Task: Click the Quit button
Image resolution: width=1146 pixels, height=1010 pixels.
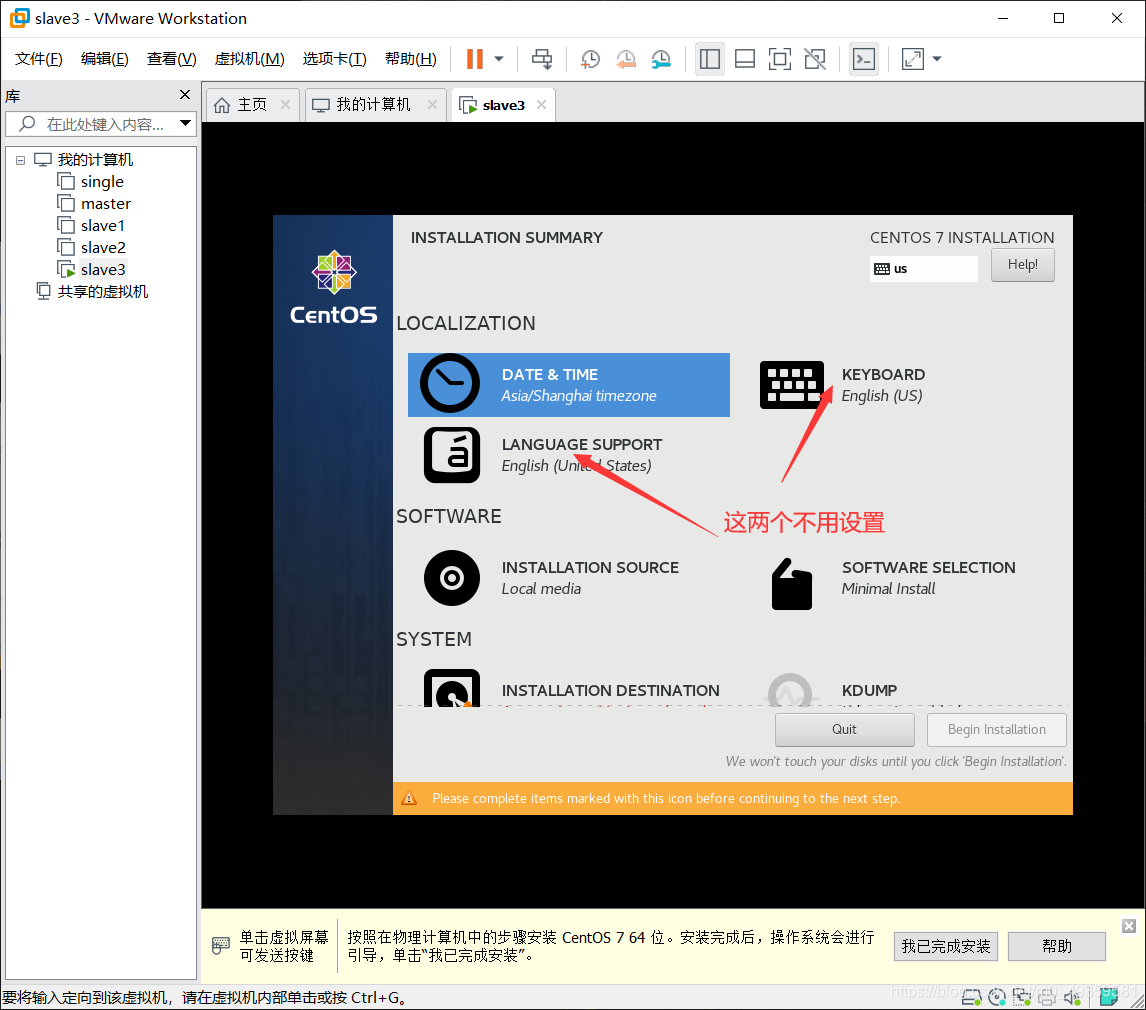Action: [x=844, y=729]
